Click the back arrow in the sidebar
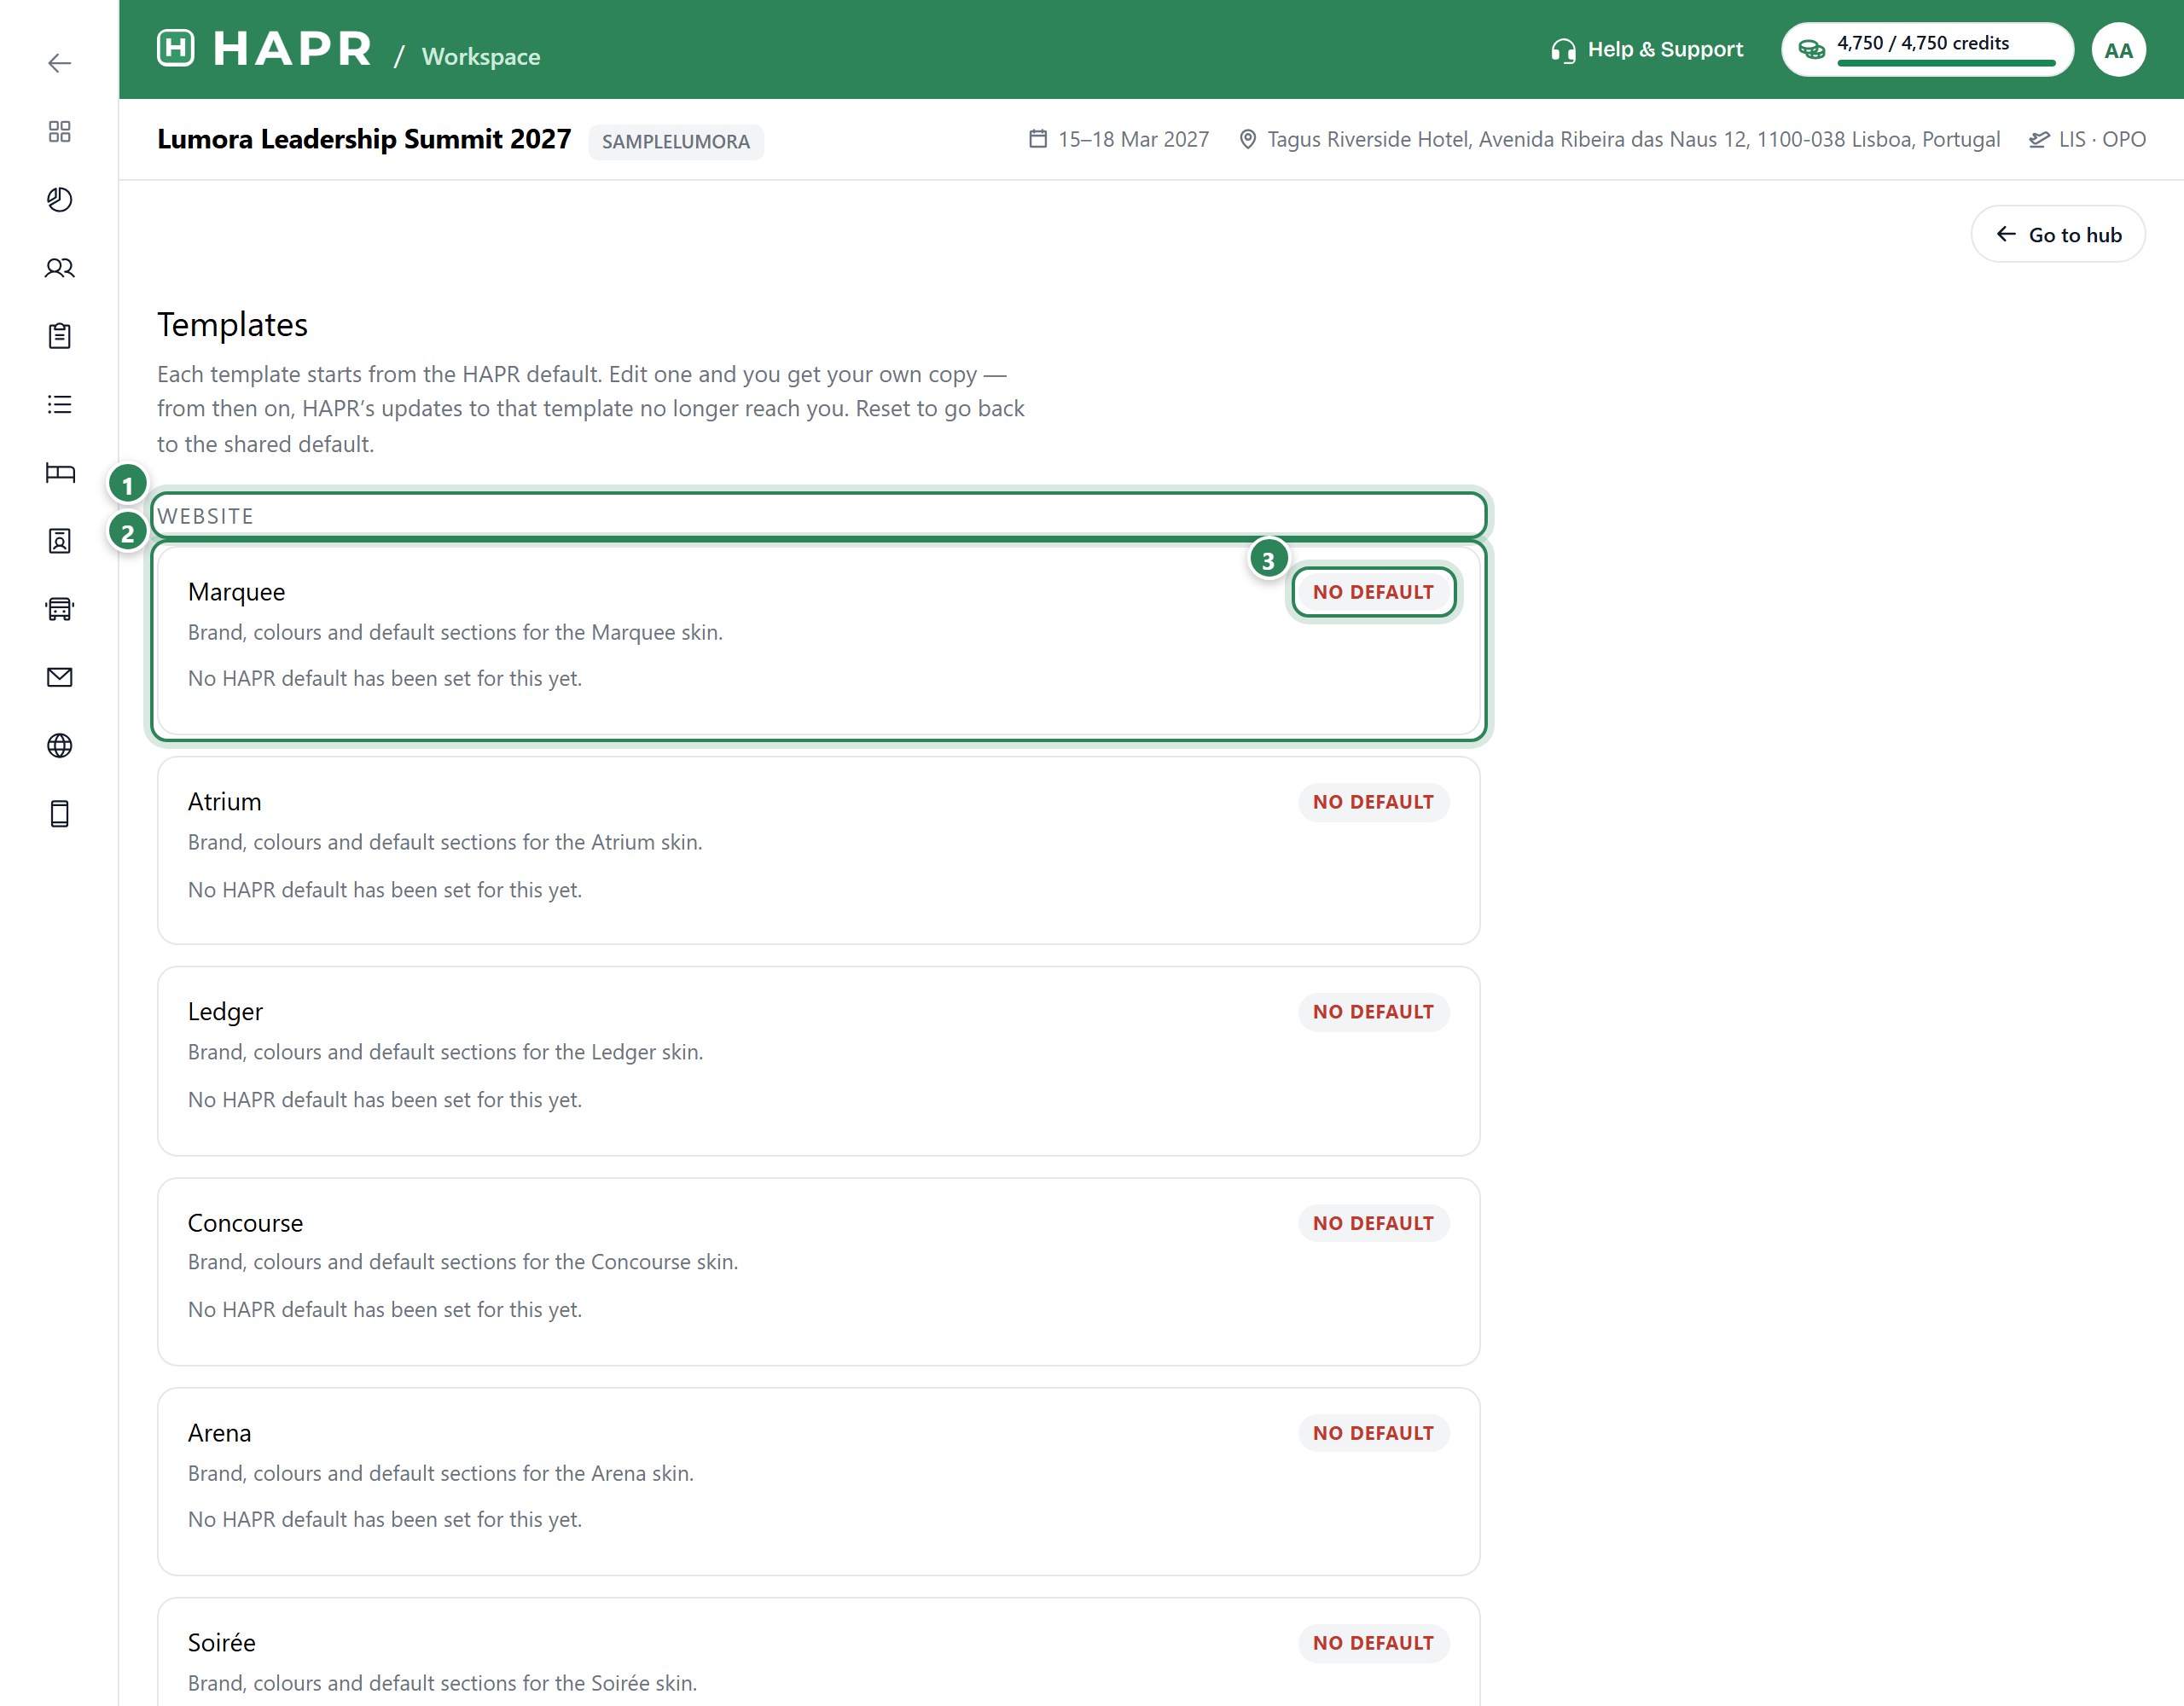Image resolution: width=2184 pixels, height=1706 pixels. pyautogui.click(x=60, y=63)
